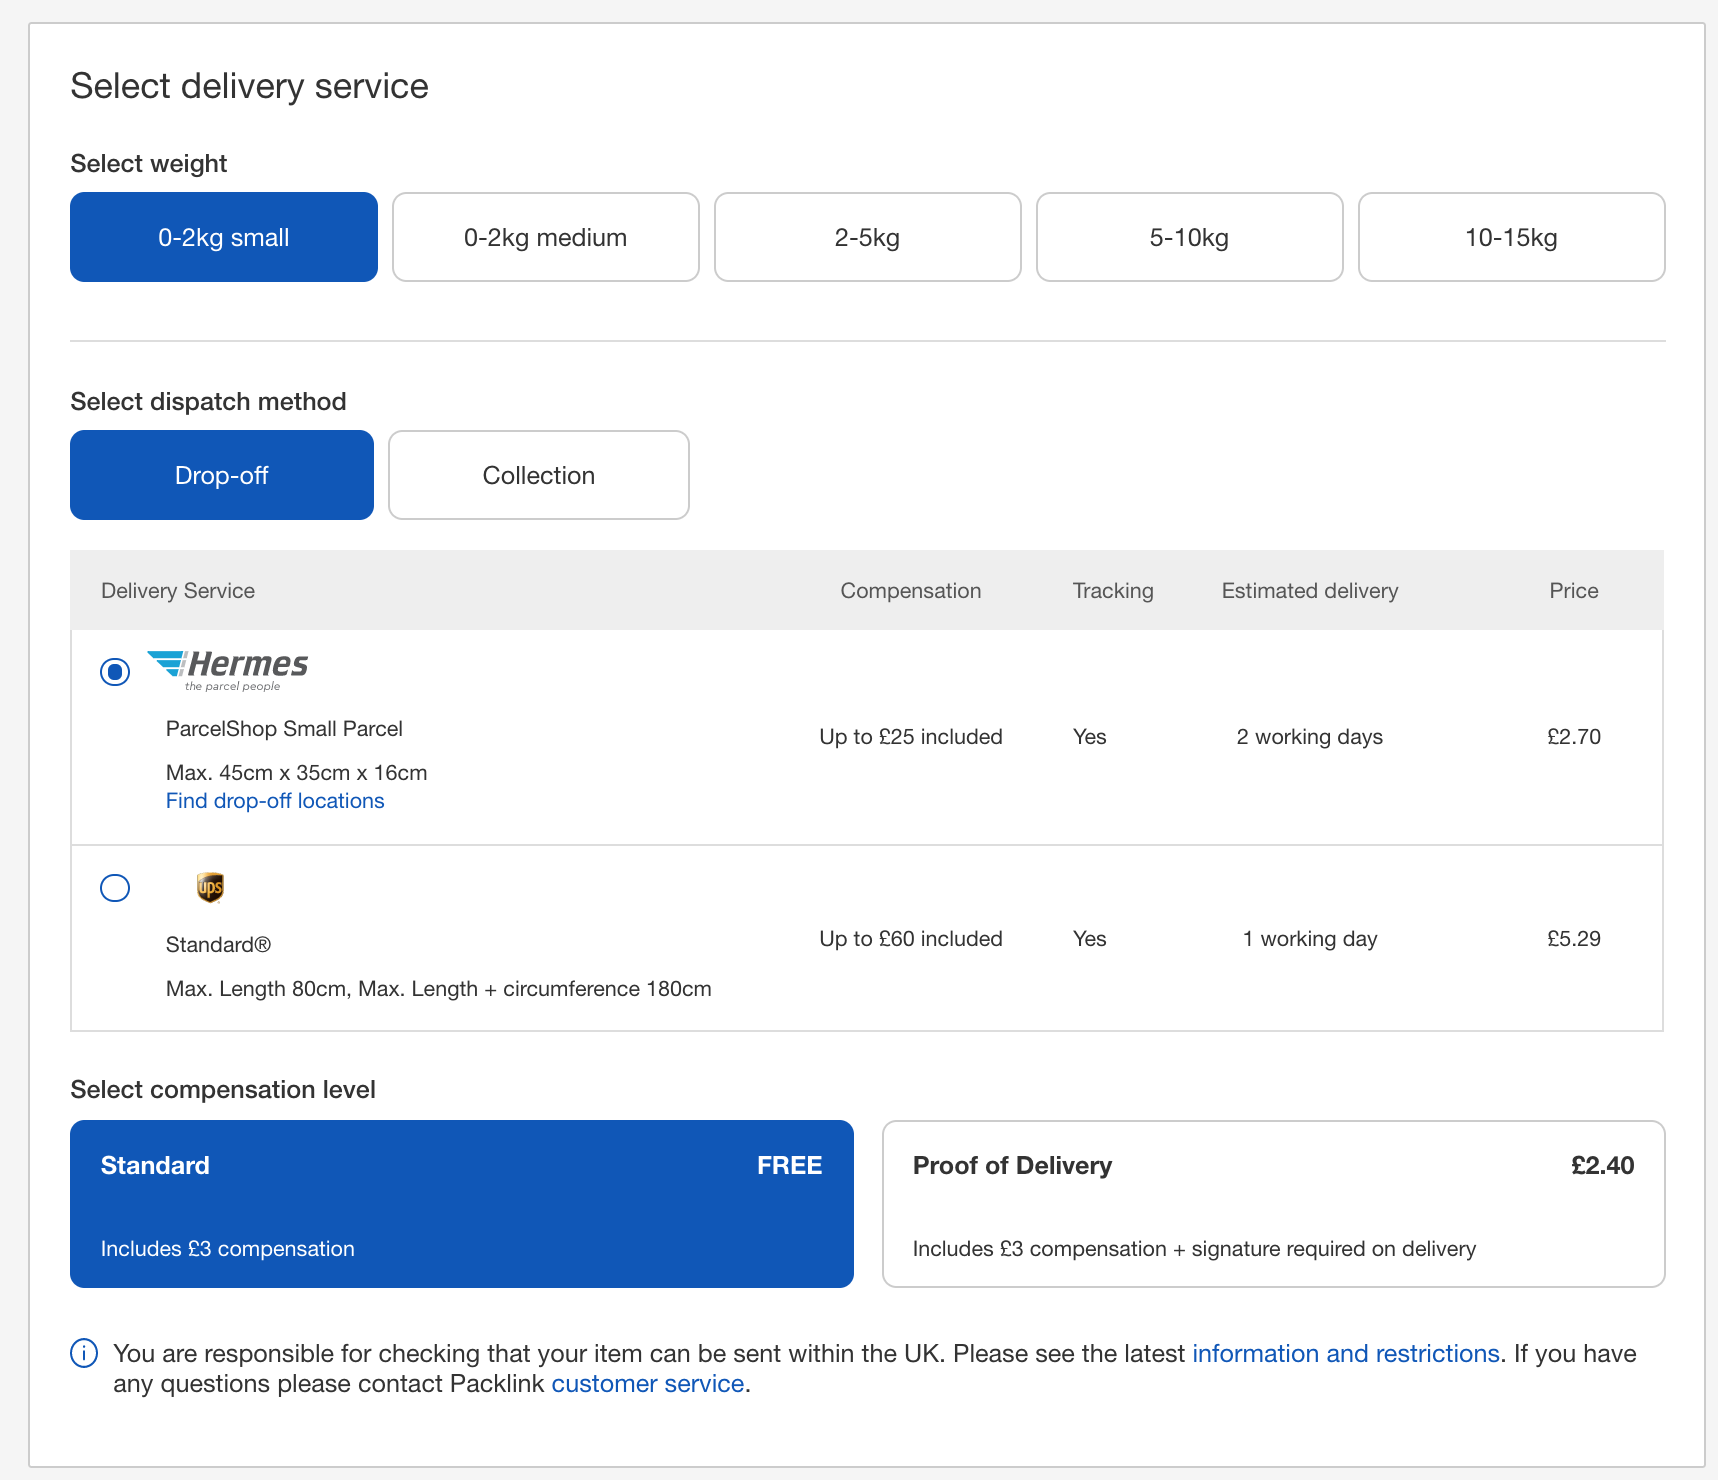This screenshot has width=1718, height=1480.
Task: Click tracking 'Yes' in UPS row
Action: 1090,939
